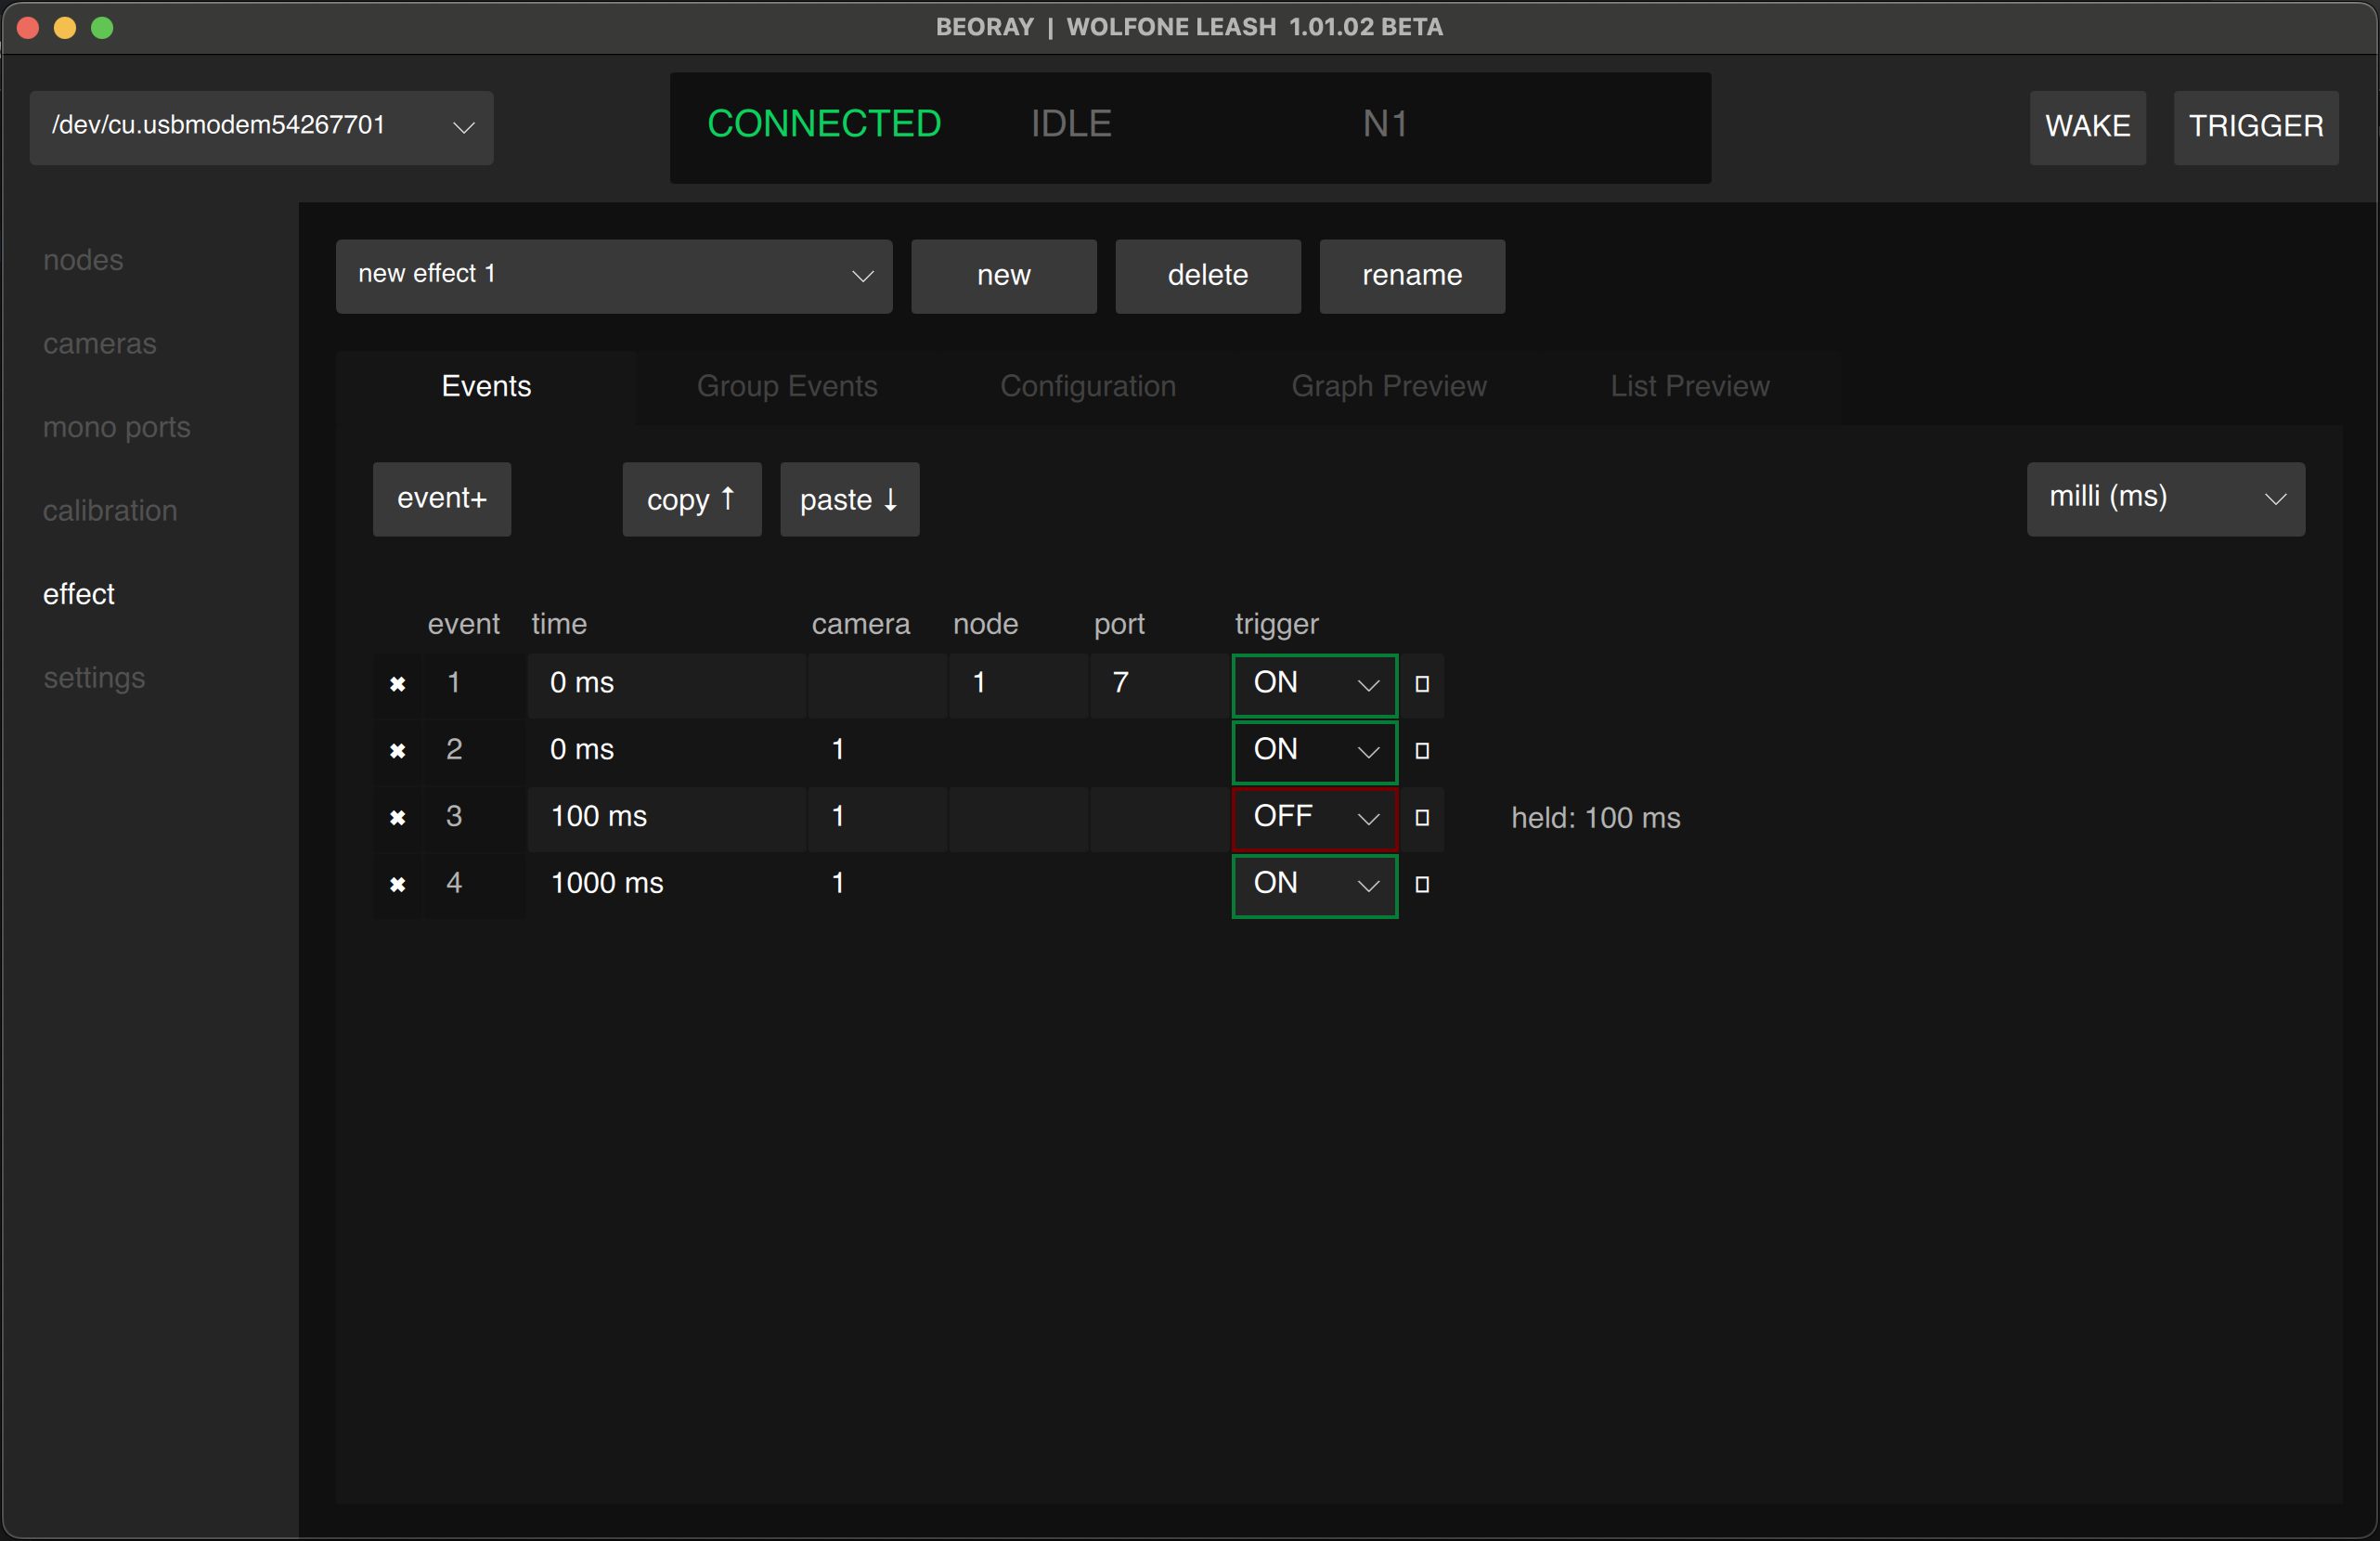Open the serial port device dropdown
Screen dimensions: 2380x1541
[x=261, y=127]
